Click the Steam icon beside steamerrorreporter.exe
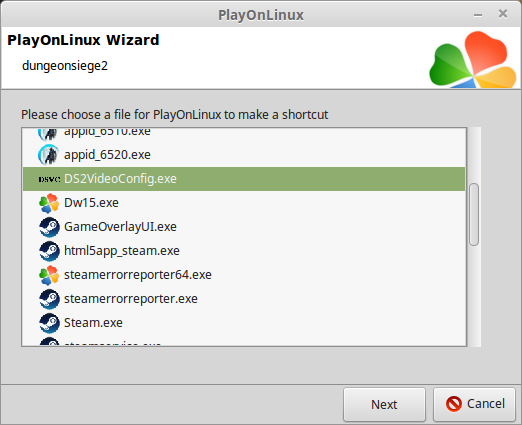The image size is (522, 425). point(49,299)
